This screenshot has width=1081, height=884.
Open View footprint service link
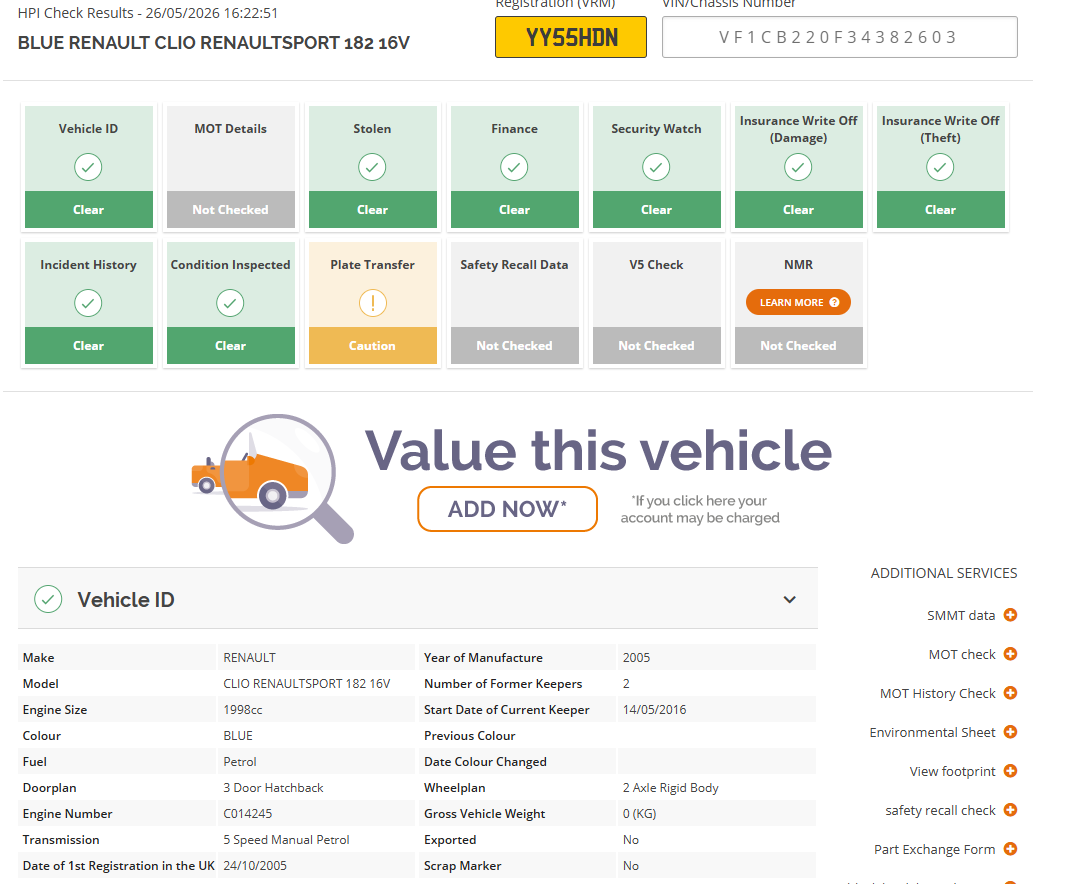click(952, 772)
